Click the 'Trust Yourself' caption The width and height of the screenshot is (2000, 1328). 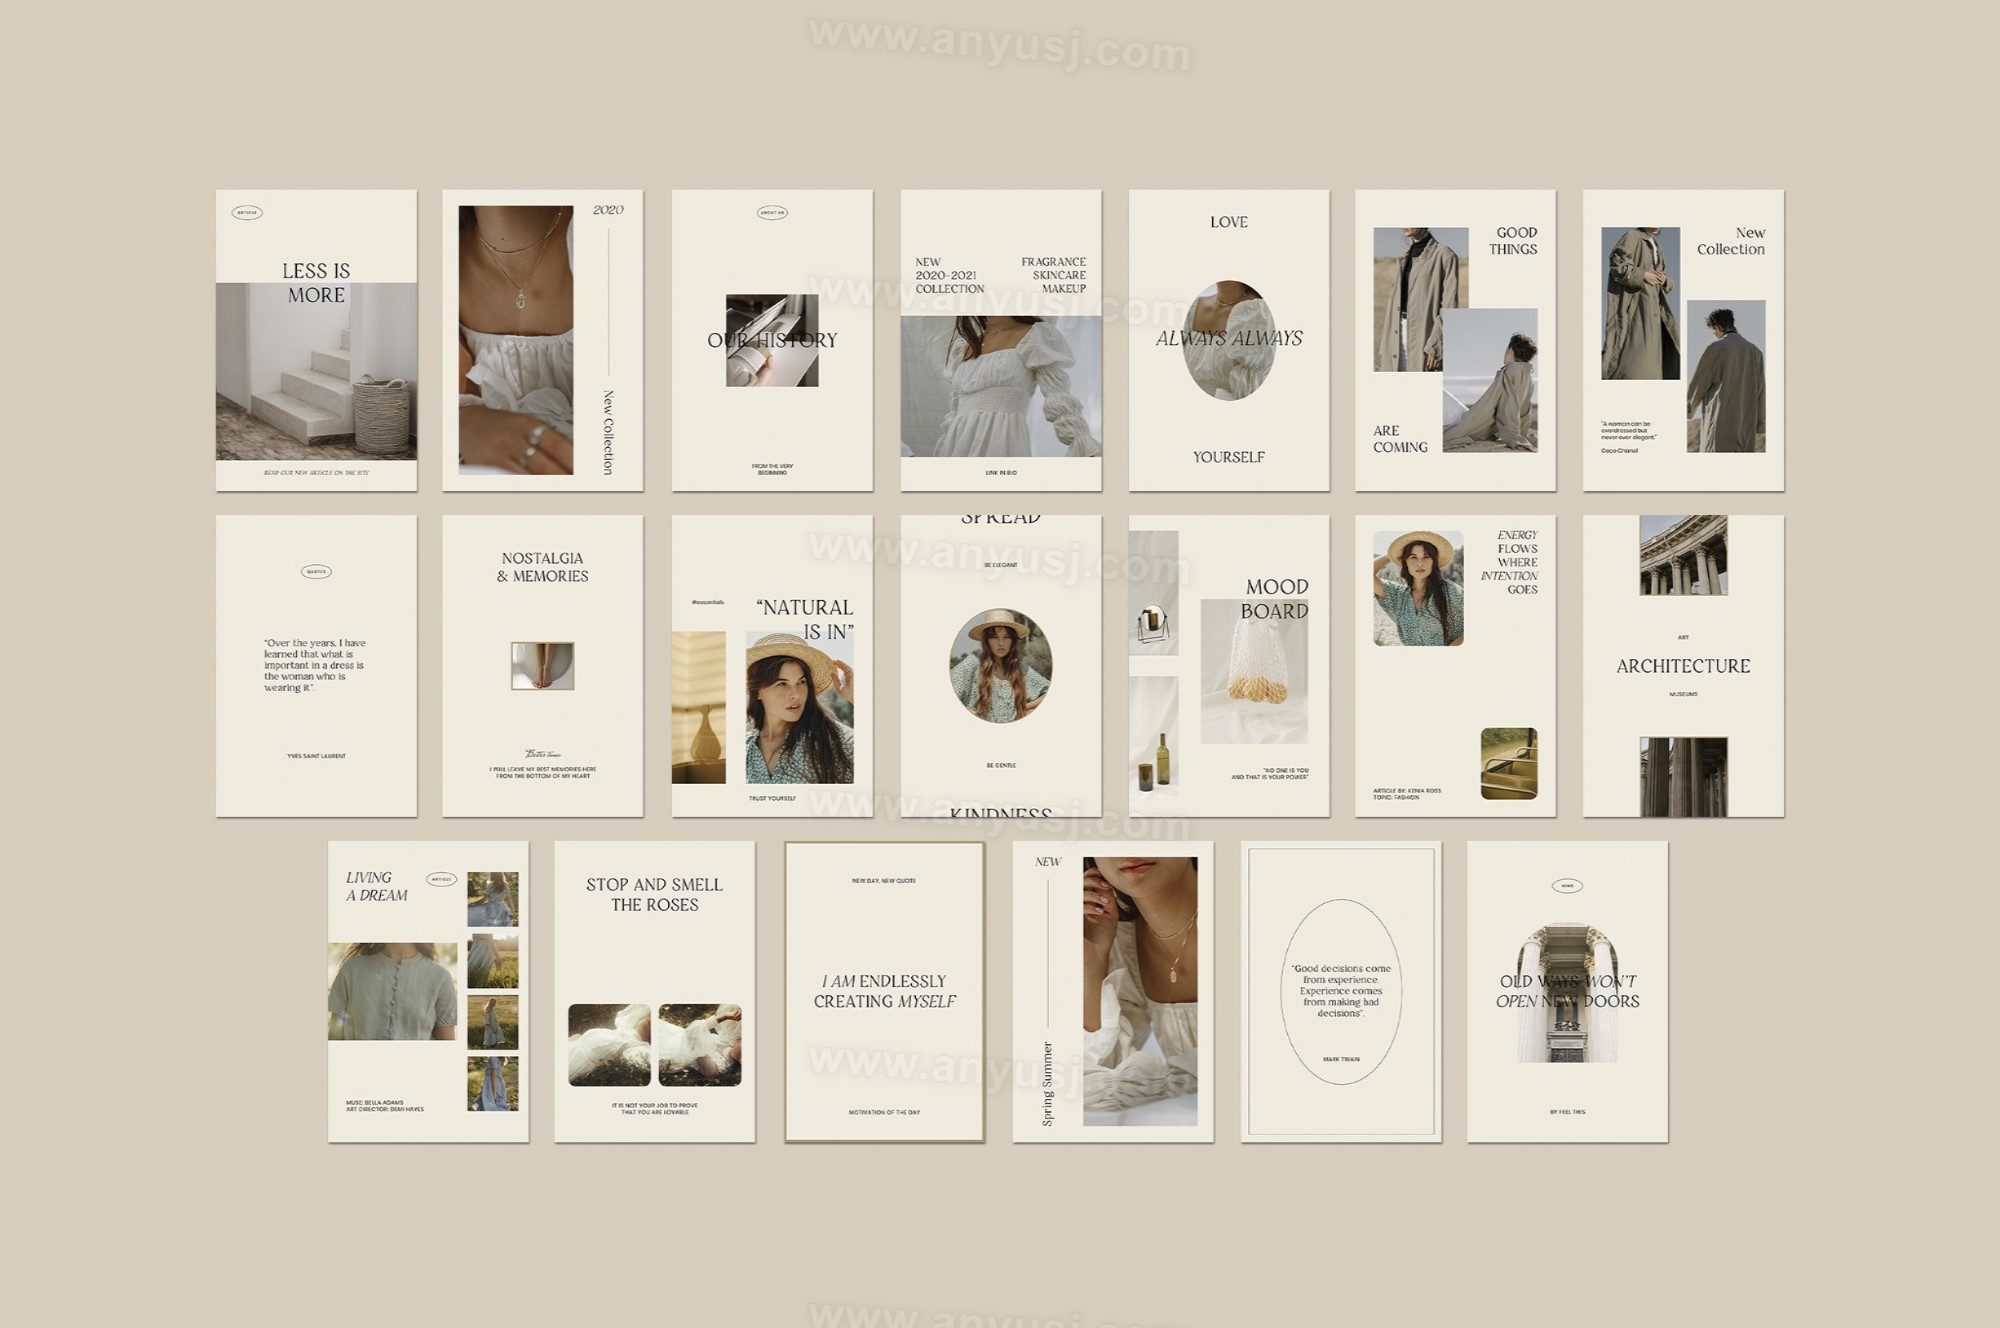[772, 798]
